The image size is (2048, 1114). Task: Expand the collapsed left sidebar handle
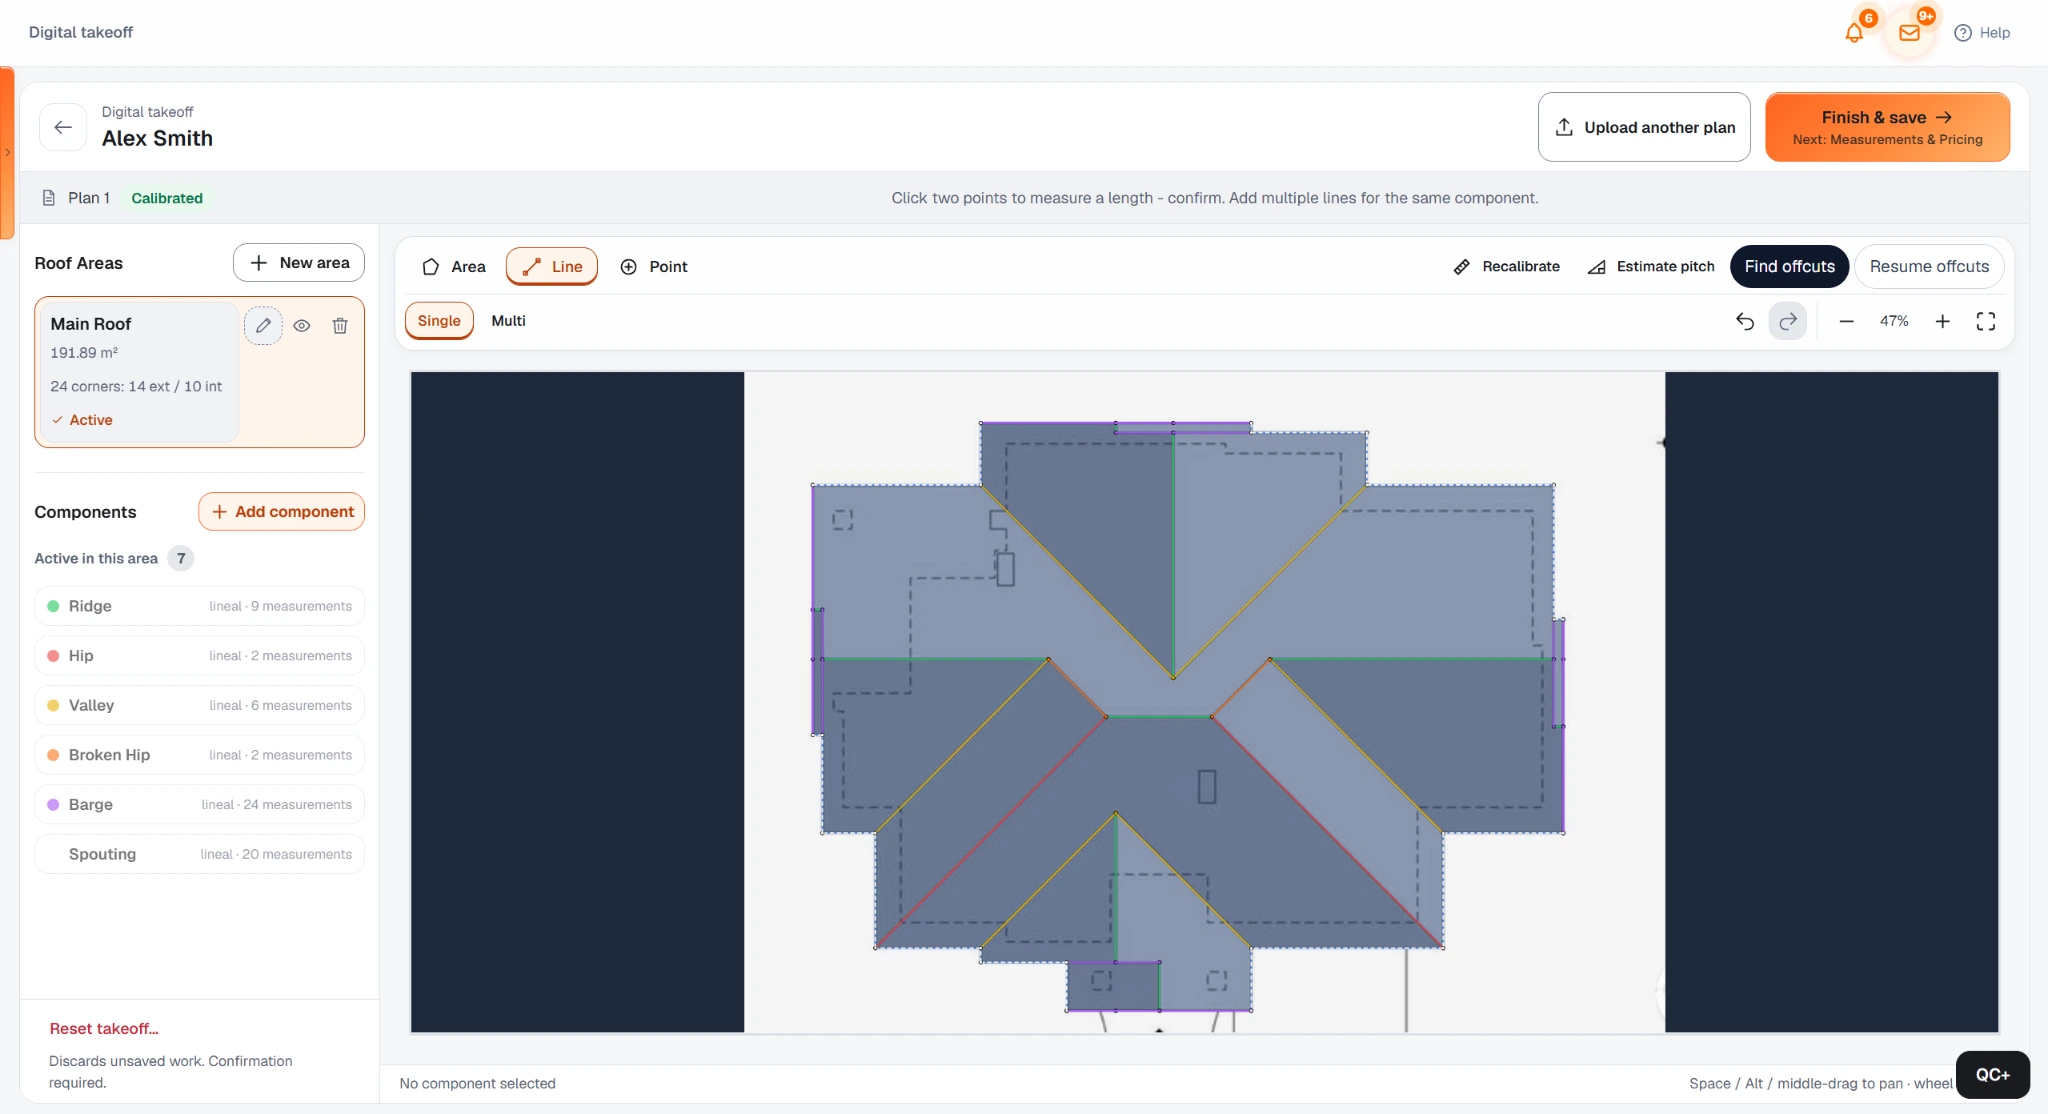[7, 152]
